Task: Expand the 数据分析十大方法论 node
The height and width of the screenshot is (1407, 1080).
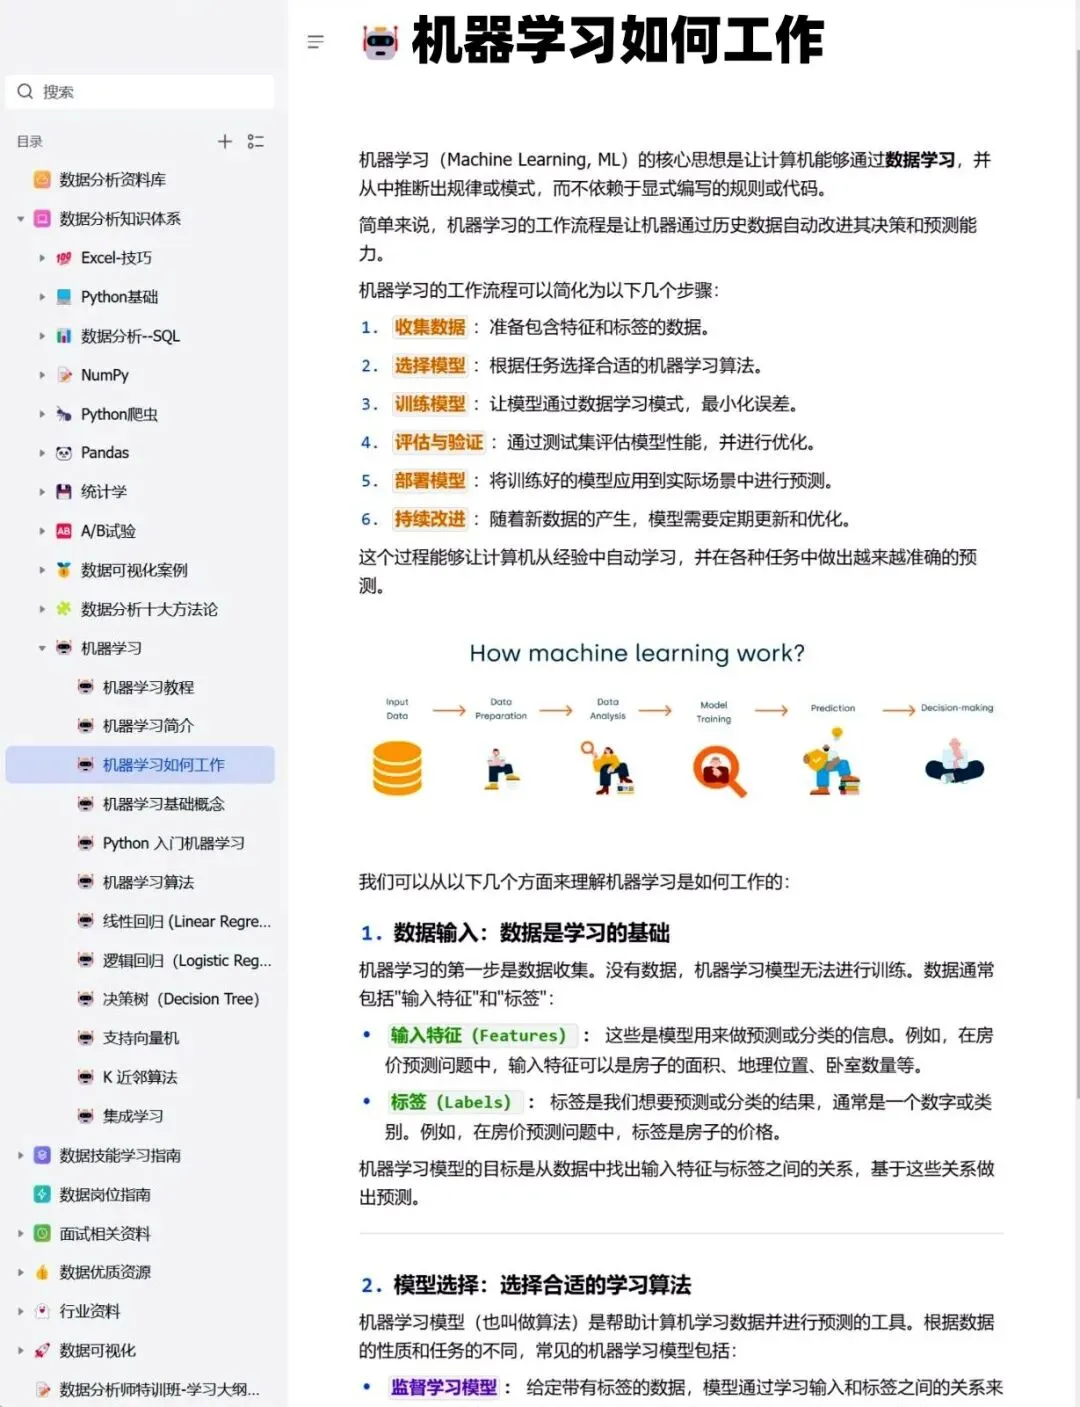Action: 42,609
